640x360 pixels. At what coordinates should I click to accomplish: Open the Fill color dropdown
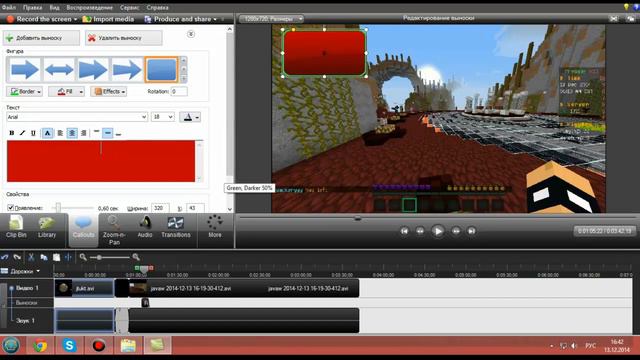67,91
